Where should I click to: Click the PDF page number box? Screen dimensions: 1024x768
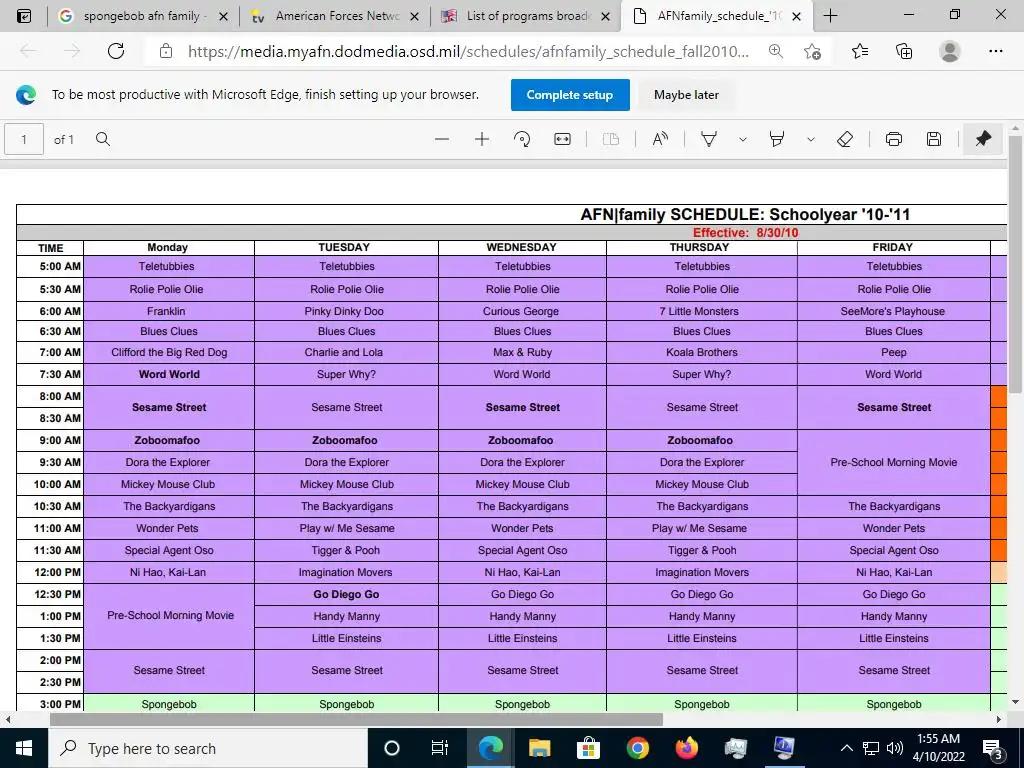[x=24, y=139]
